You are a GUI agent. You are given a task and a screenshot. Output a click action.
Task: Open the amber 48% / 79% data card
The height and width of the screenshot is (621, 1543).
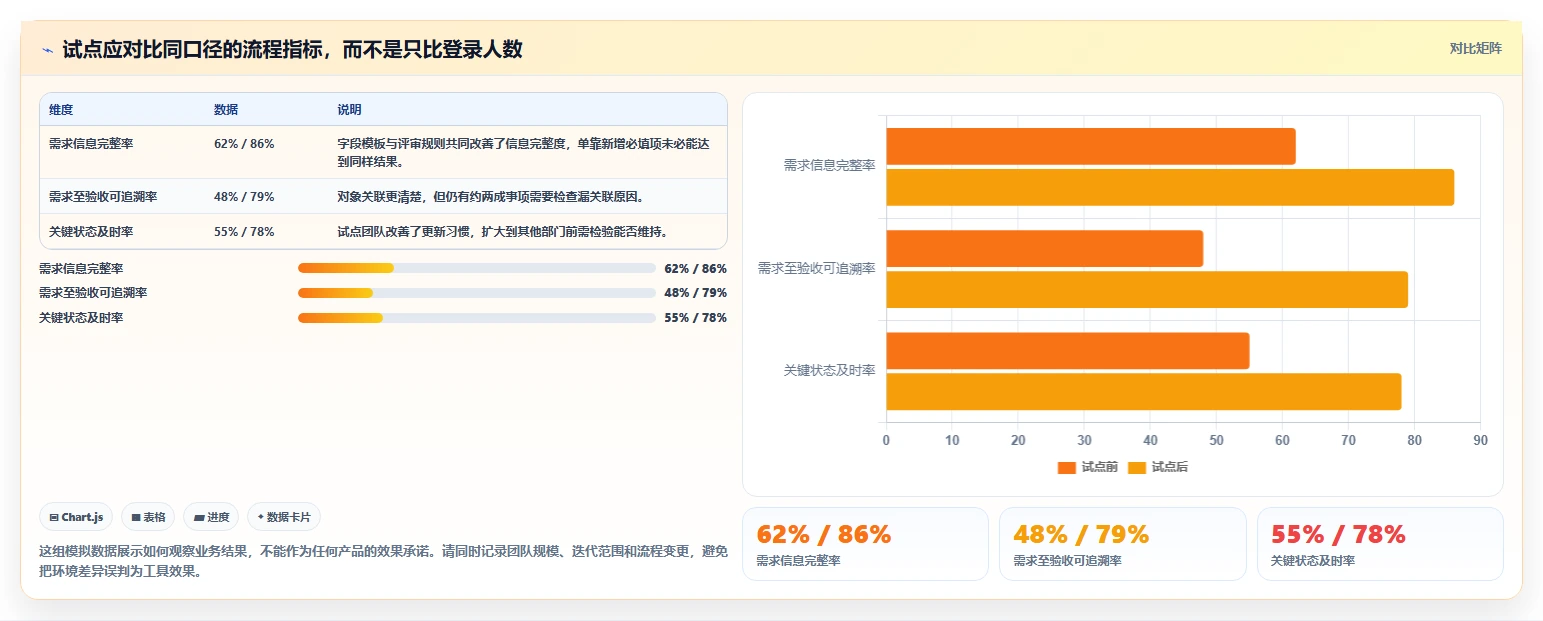[x=1122, y=544]
